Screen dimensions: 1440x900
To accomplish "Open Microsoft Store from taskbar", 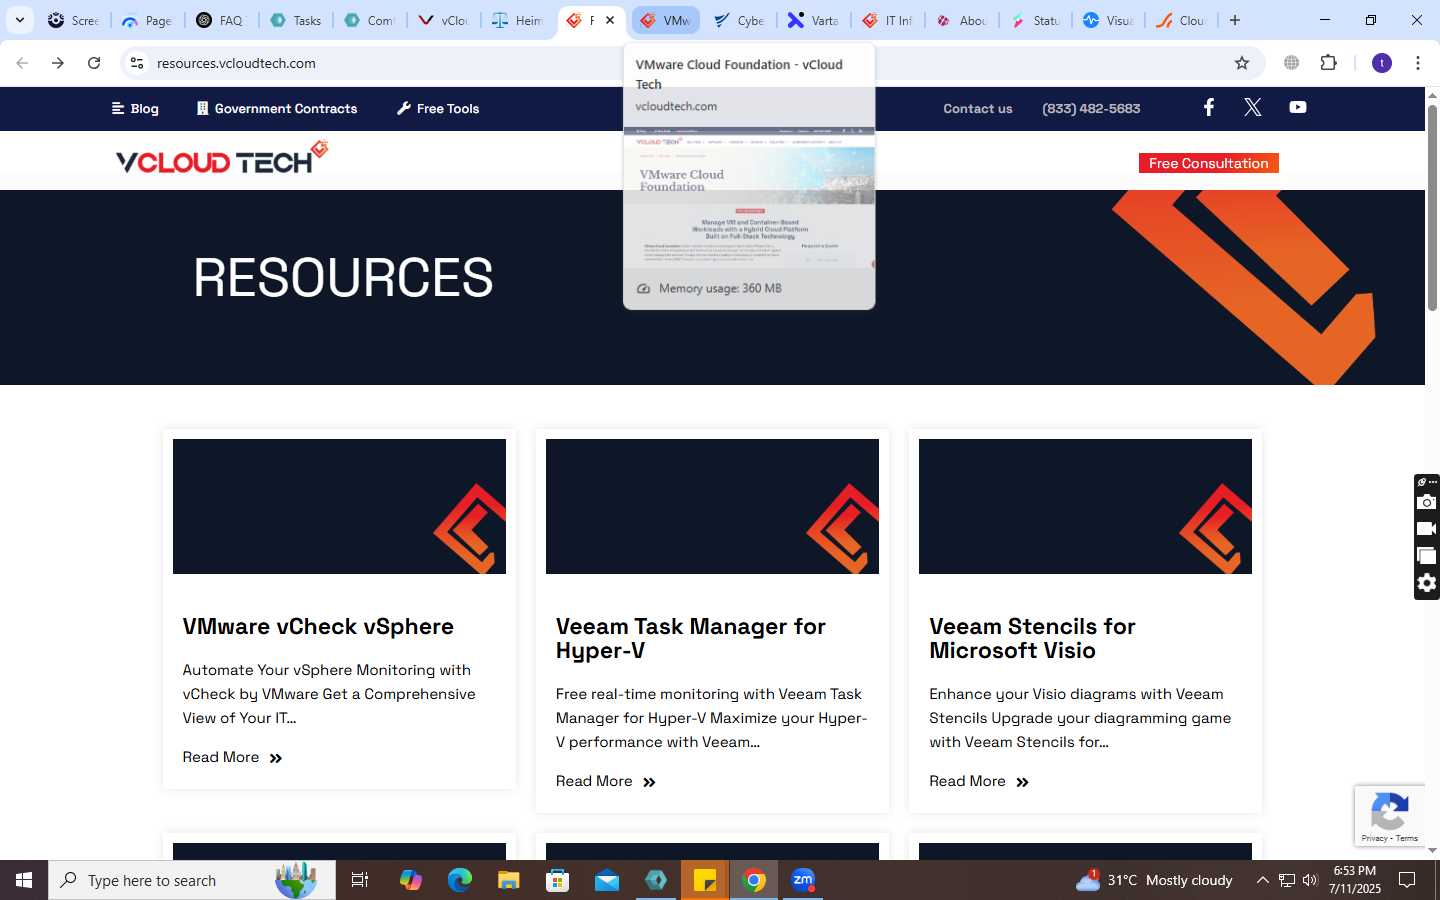I will [x=558, y=880].
